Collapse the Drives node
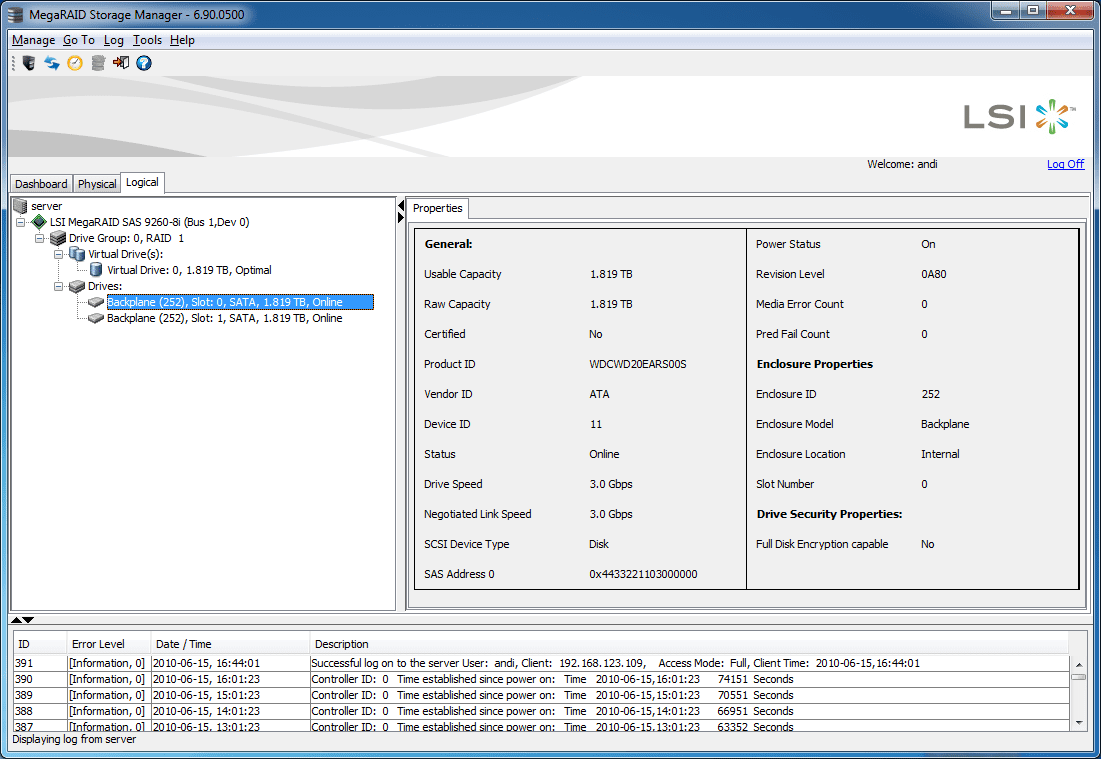This screenshot has height=759, width=1101. click(x=58, y=286)
